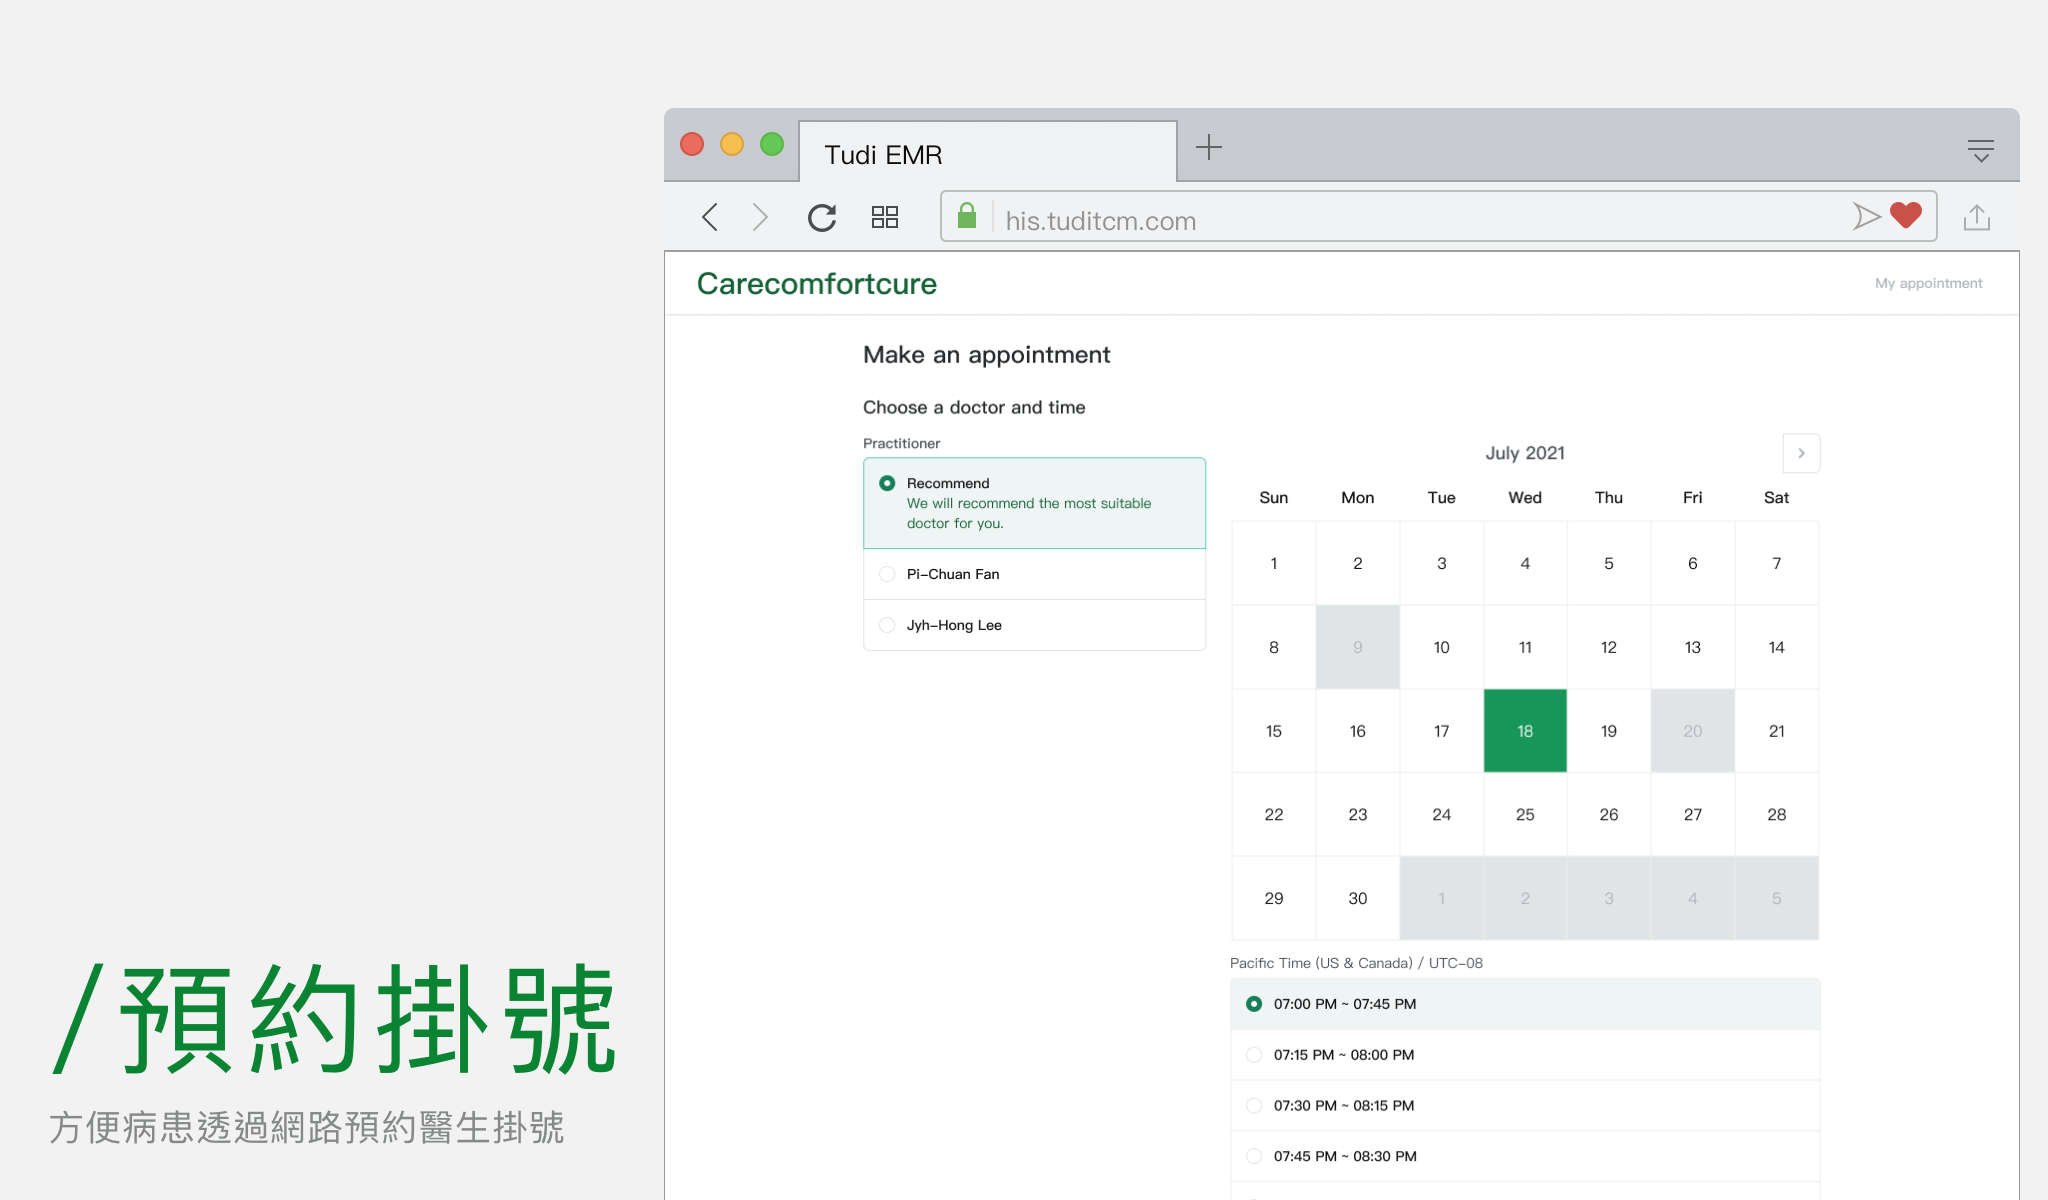Viewport: 2048px width, 1200px height.
Task: Click the filter icon at top right
Action: click(x=1981, y=149)
